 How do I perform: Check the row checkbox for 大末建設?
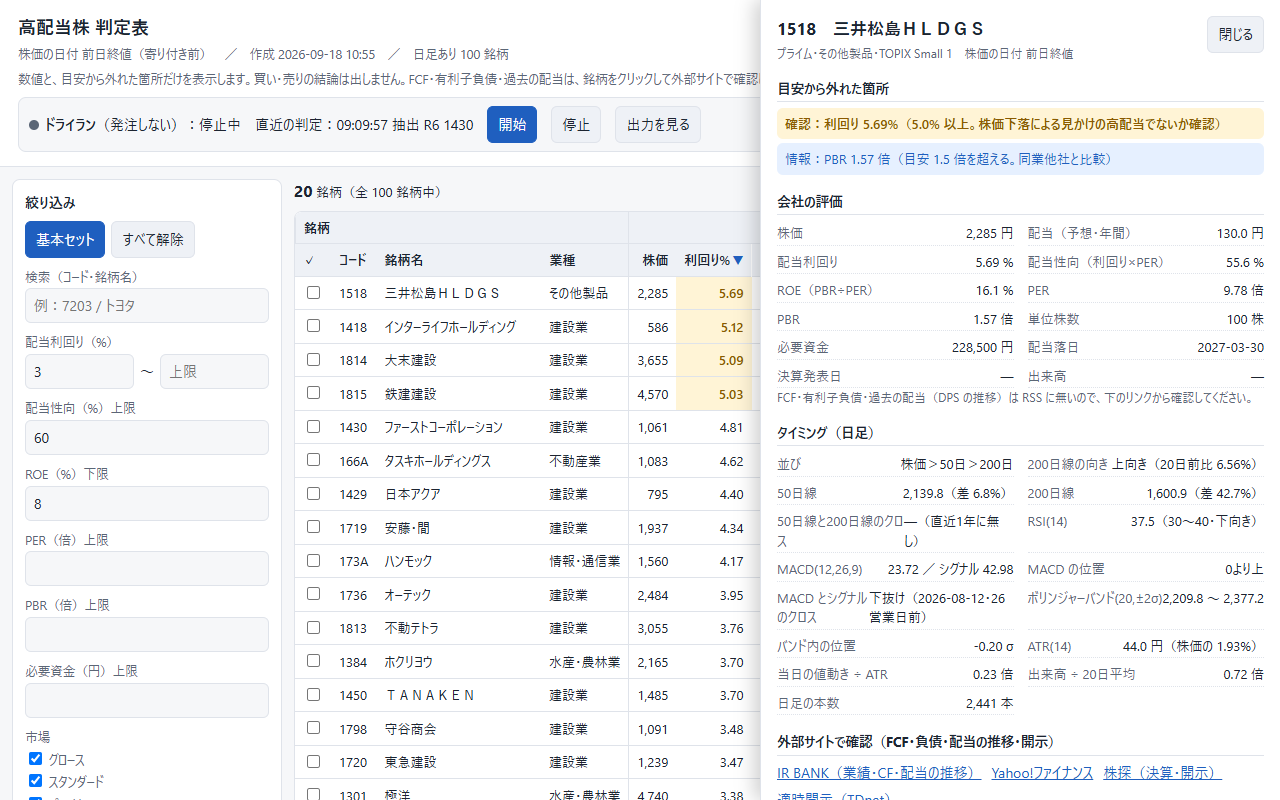[313, 360]
